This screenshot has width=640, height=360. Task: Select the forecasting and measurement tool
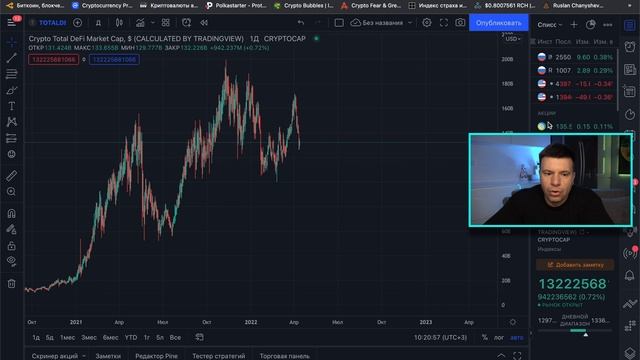coord(11,138)
